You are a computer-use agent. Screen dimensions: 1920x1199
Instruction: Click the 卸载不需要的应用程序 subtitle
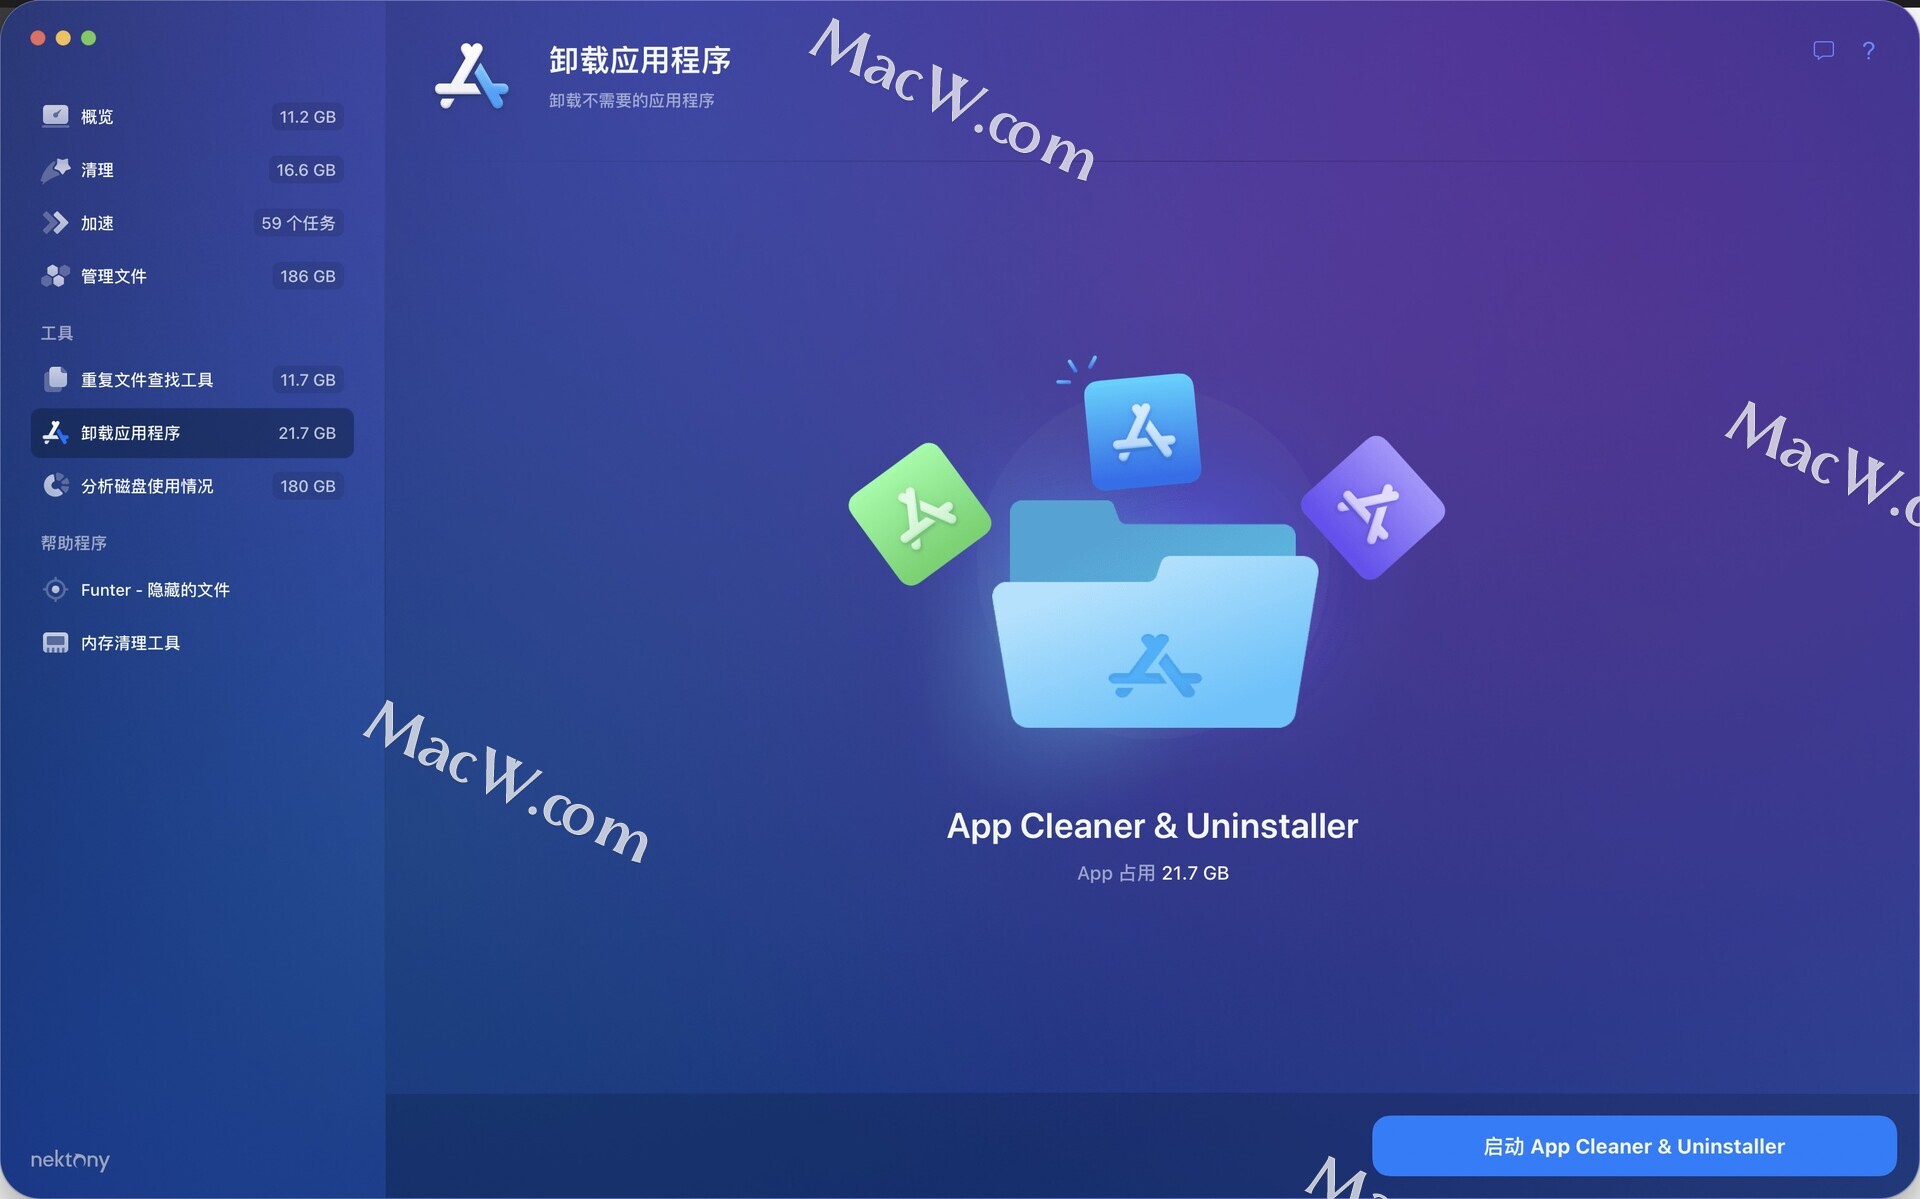[x=631, y=100]
